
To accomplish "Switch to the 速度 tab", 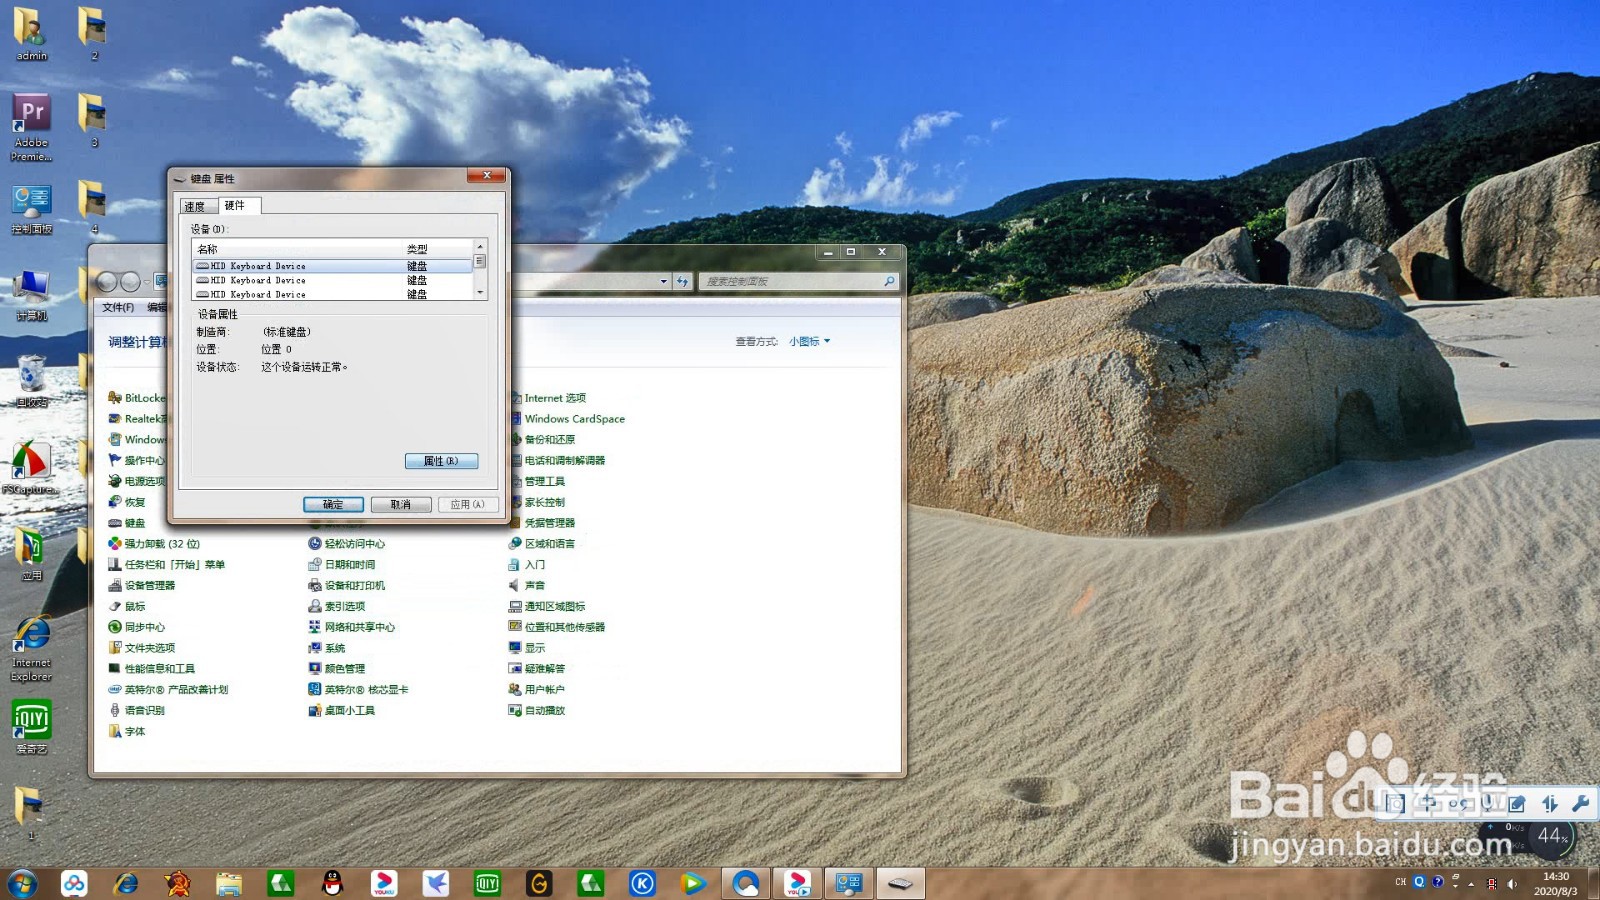I will [x=197, y=206].
